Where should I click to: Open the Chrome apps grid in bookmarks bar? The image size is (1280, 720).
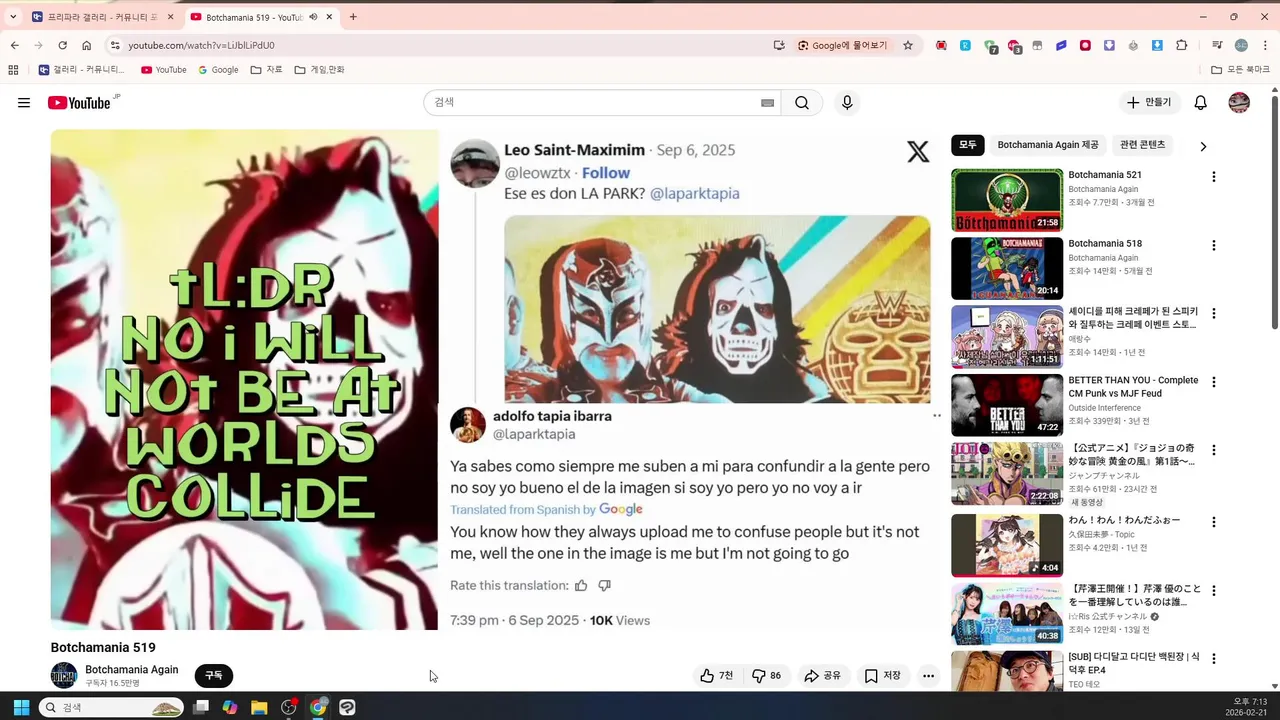click(13, 70)
